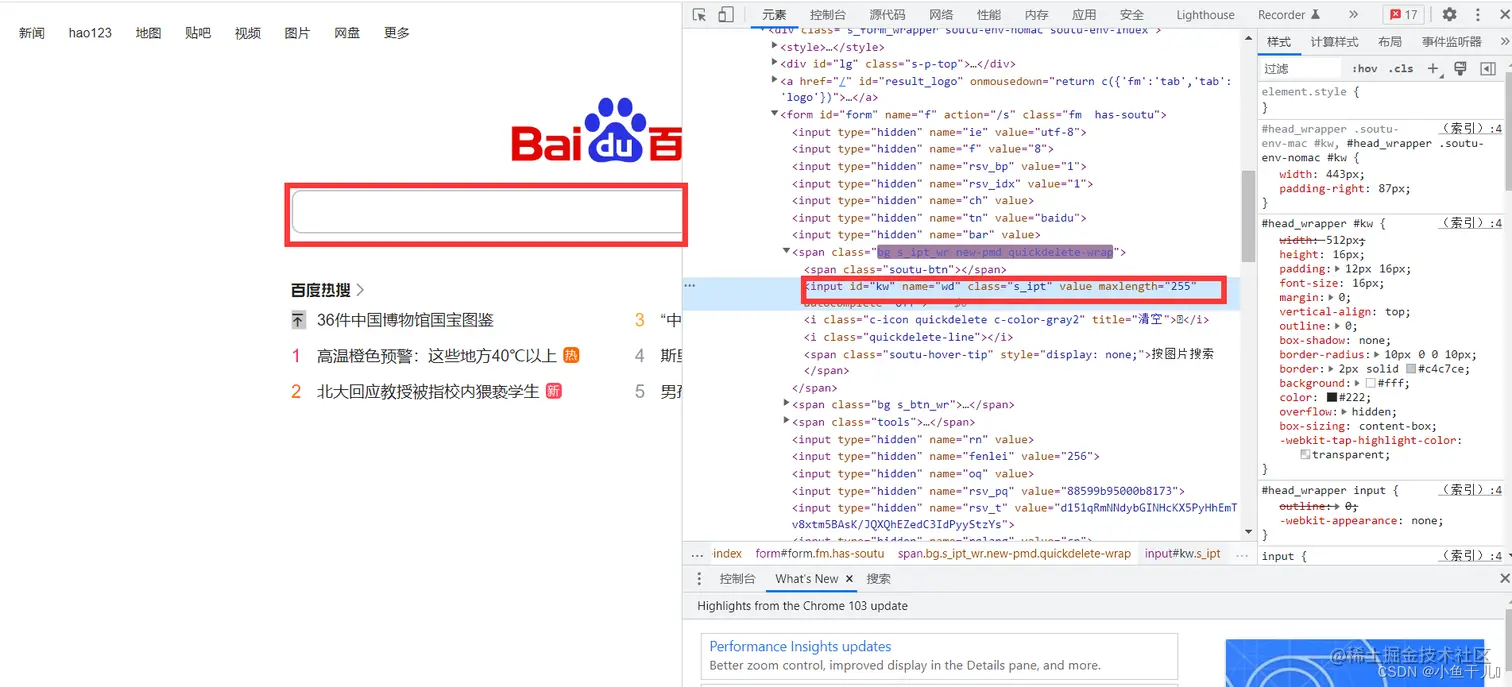The height and width of the screenshot is (687, 1512).
Task: Click transparent tap-highlight color swatch
Action: [1305, 455]
